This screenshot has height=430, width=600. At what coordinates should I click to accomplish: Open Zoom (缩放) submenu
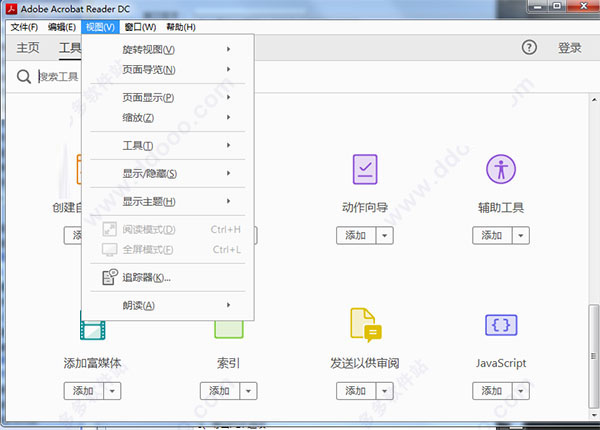pos(168,117)
